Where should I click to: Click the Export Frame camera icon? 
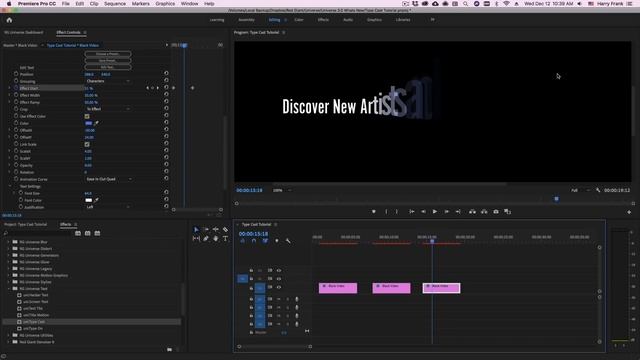coord(496,211)
